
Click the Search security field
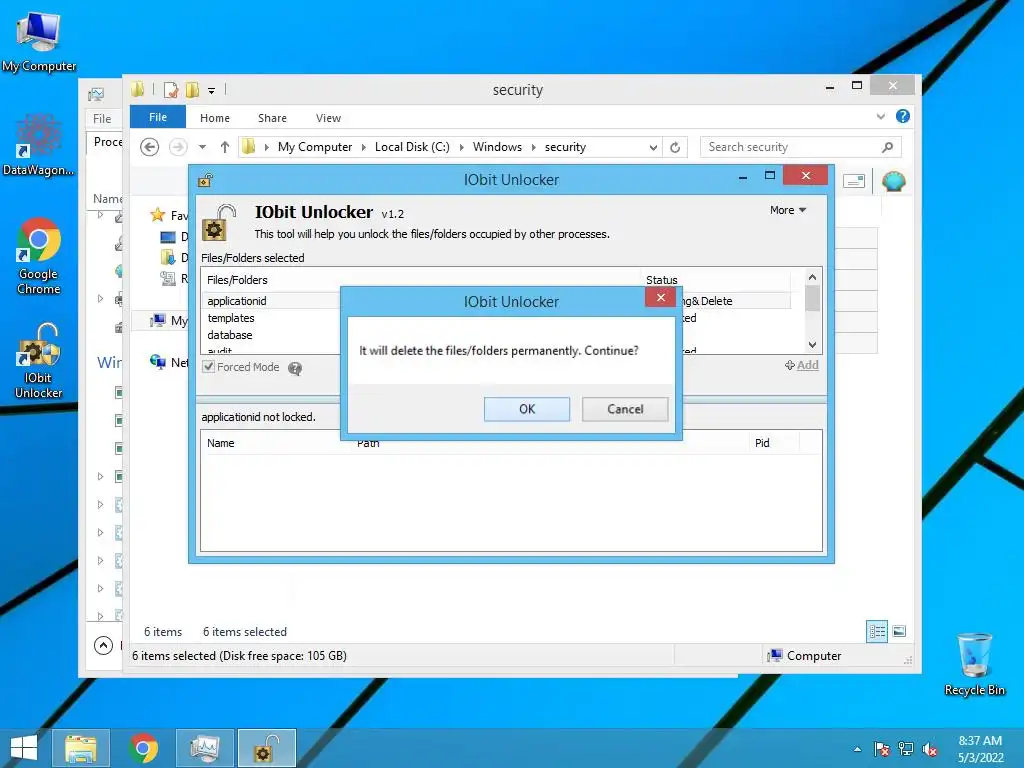click(x=790, y=147)
